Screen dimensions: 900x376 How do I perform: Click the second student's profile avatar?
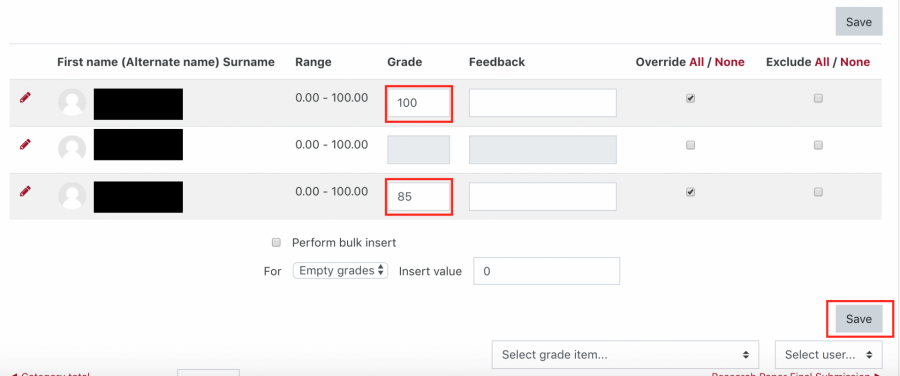[x=72, y=149]
